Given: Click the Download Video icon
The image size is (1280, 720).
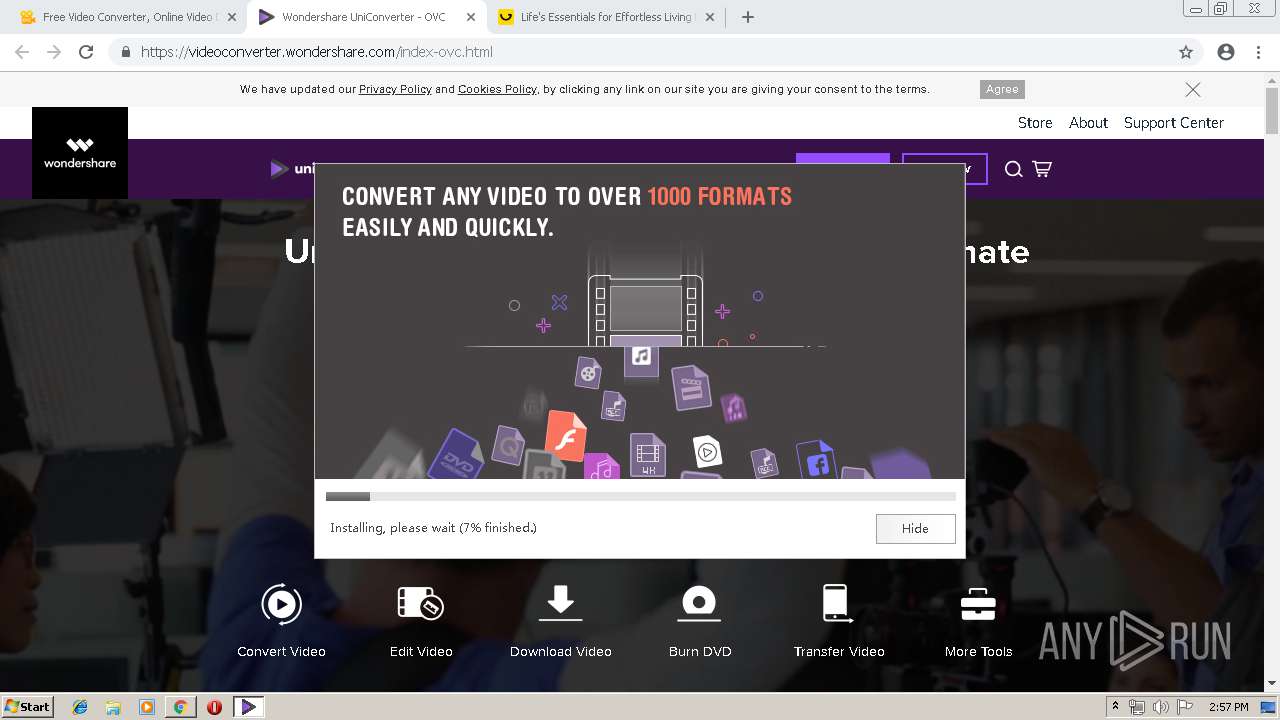Looking at the screenshot, I should (x=561, y=604).
